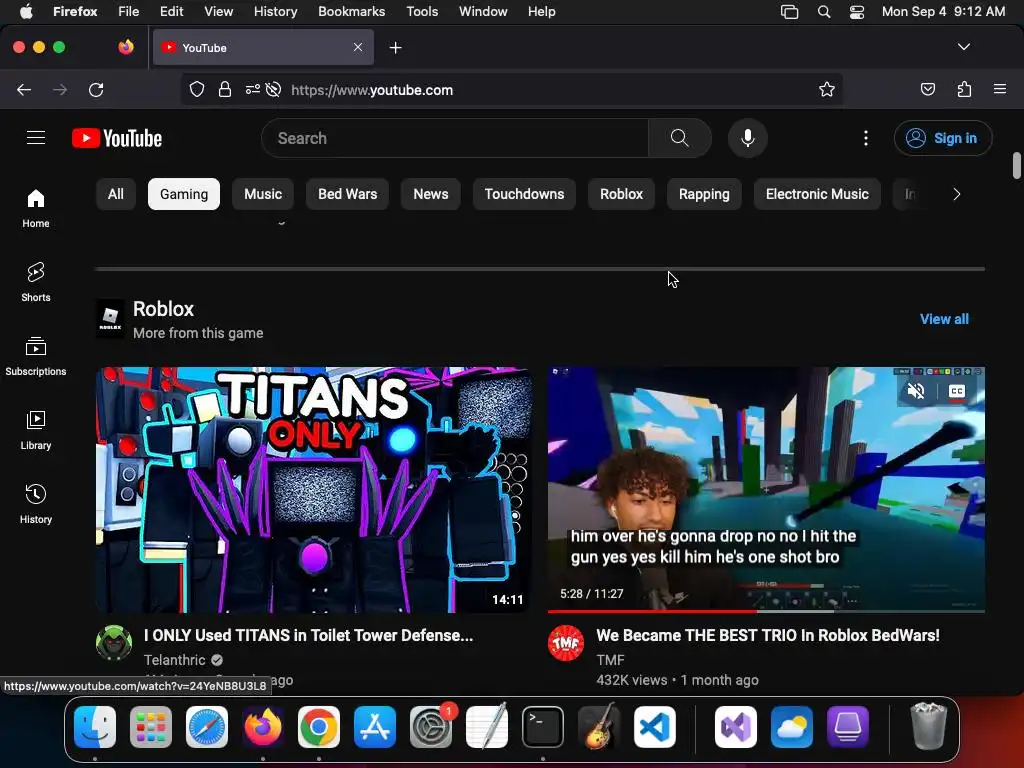Open the Bookmarks menu
Image resolution: width=1024 pixels, height=768 pixels.
[351, 11]
